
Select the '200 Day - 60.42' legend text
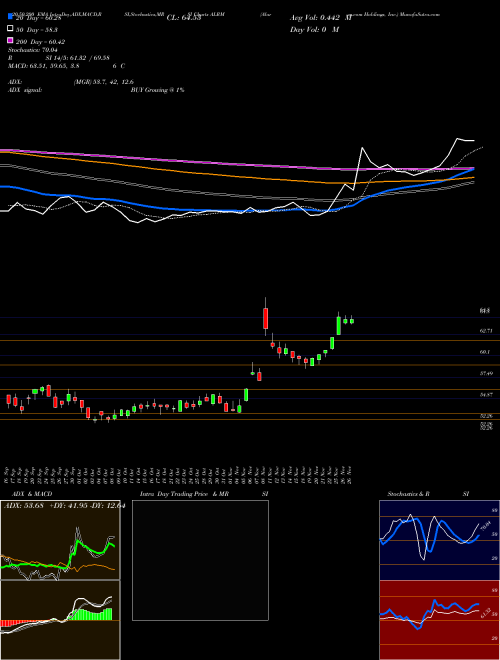[x=40, y=42]
